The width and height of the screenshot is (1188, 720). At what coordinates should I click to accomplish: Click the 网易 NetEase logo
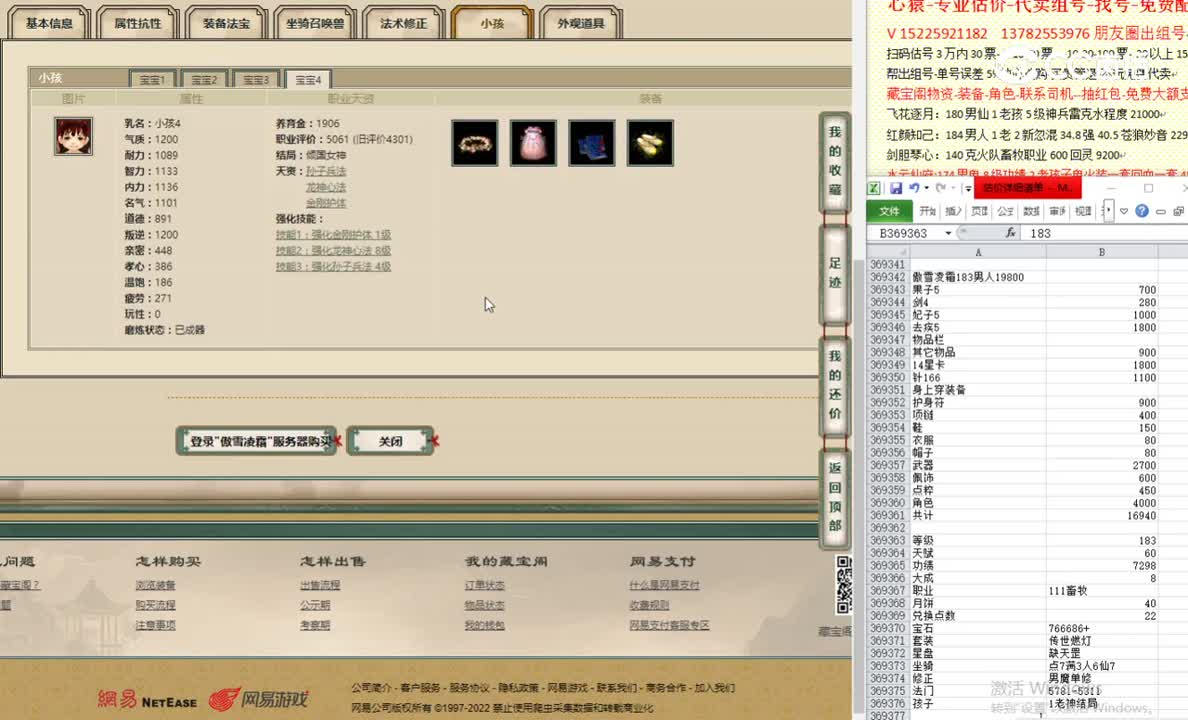pos(147,701)
